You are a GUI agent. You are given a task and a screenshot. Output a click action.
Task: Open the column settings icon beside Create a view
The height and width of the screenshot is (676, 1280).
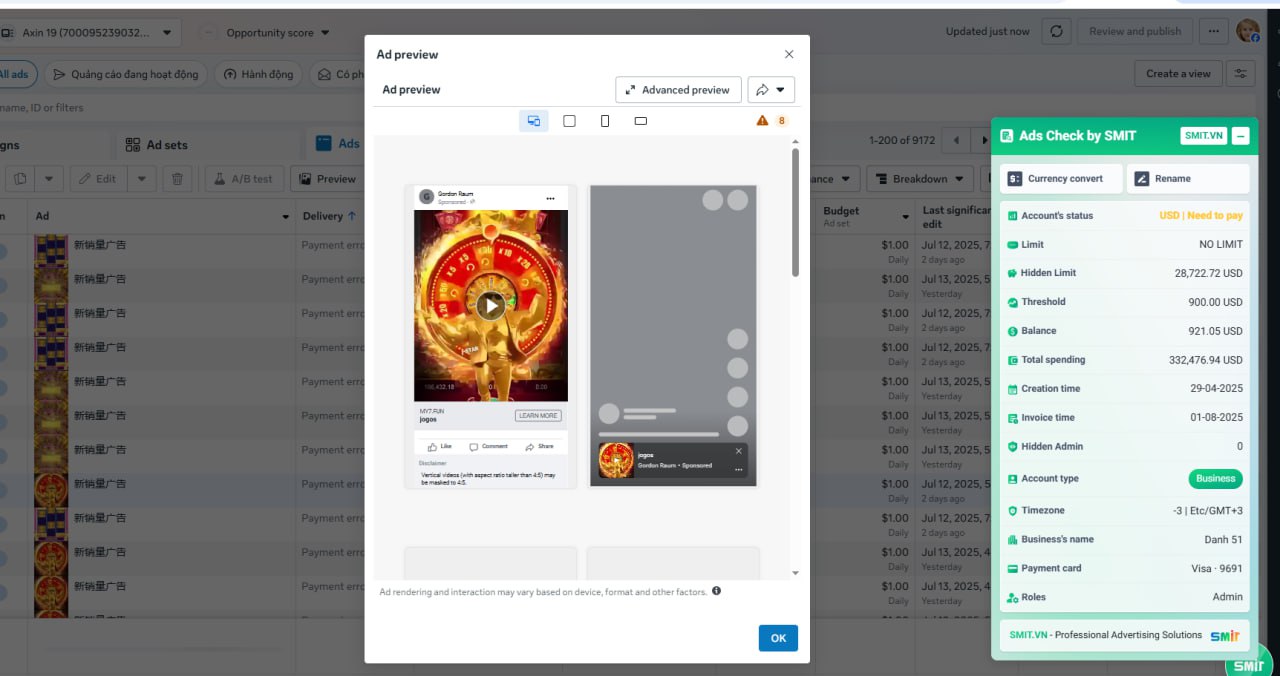point(1241,73)
